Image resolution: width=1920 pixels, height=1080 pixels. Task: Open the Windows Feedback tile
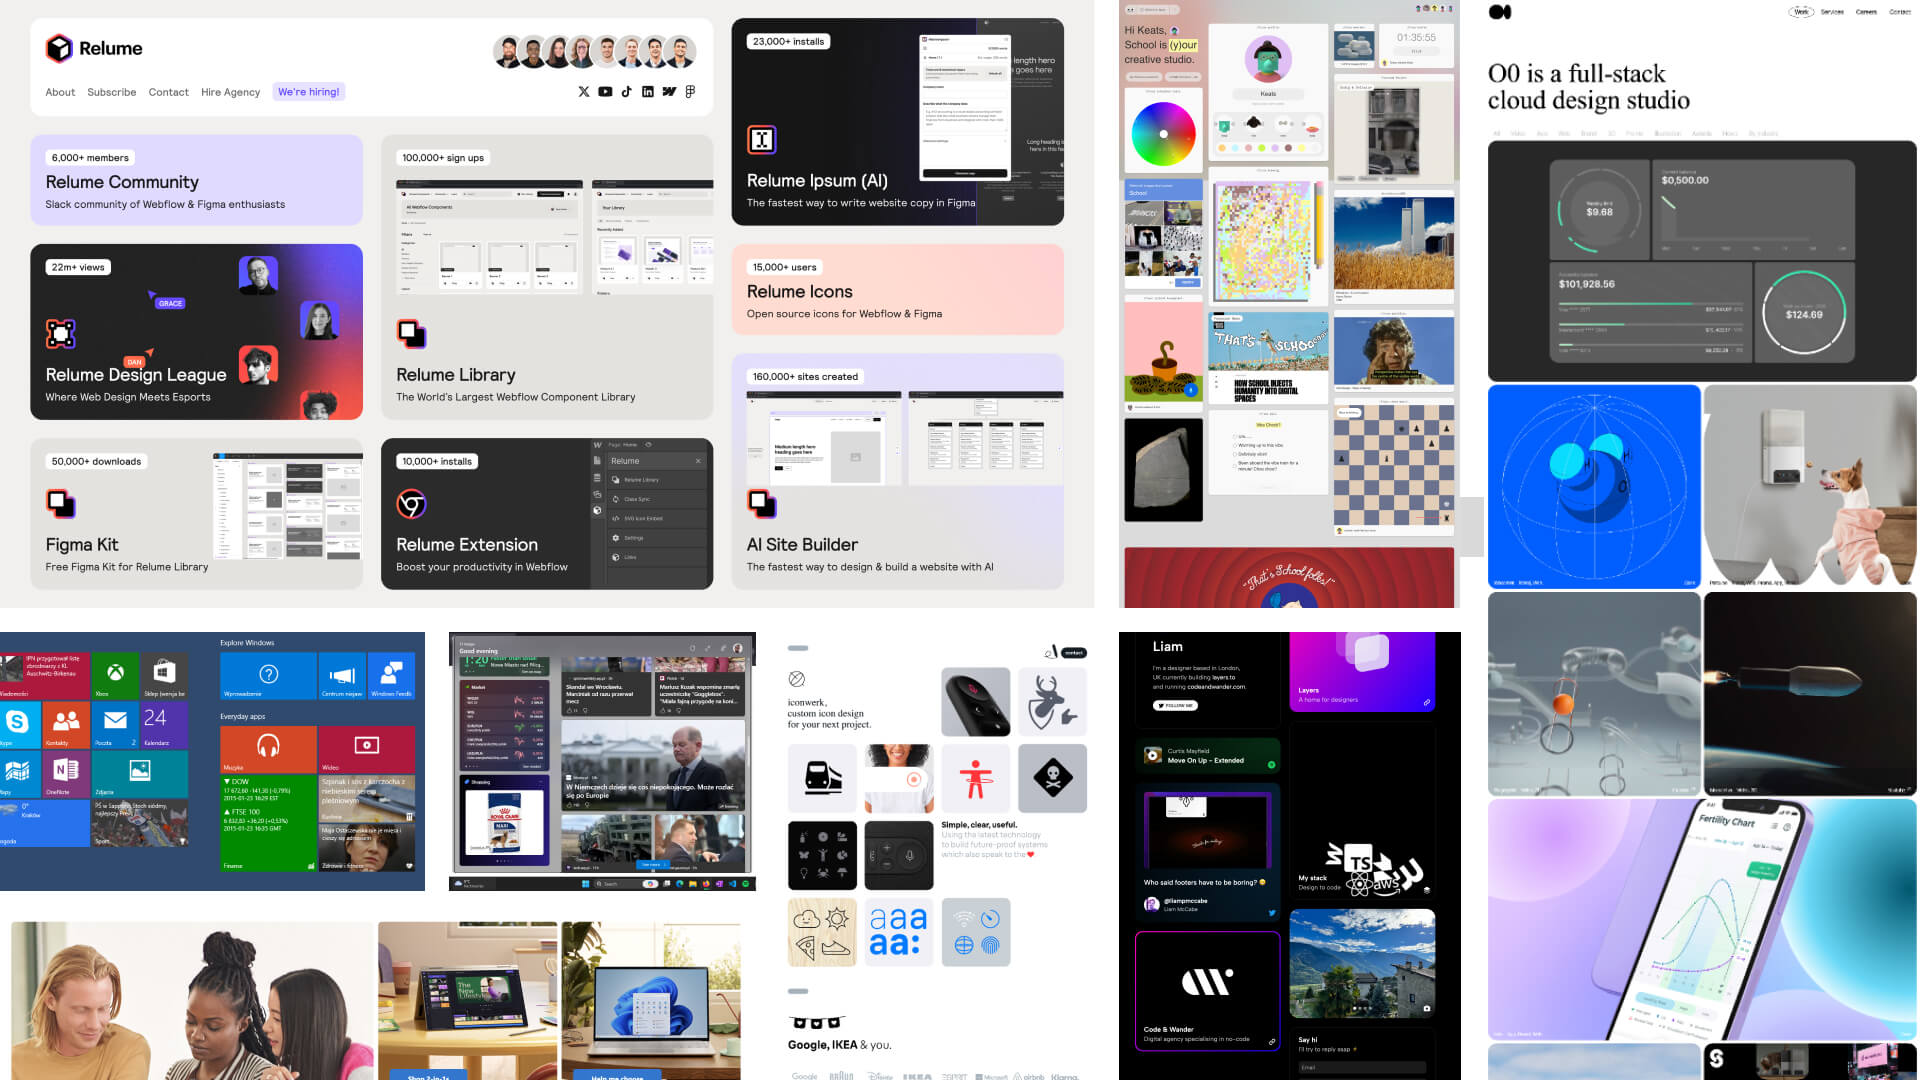coord(391,676)
